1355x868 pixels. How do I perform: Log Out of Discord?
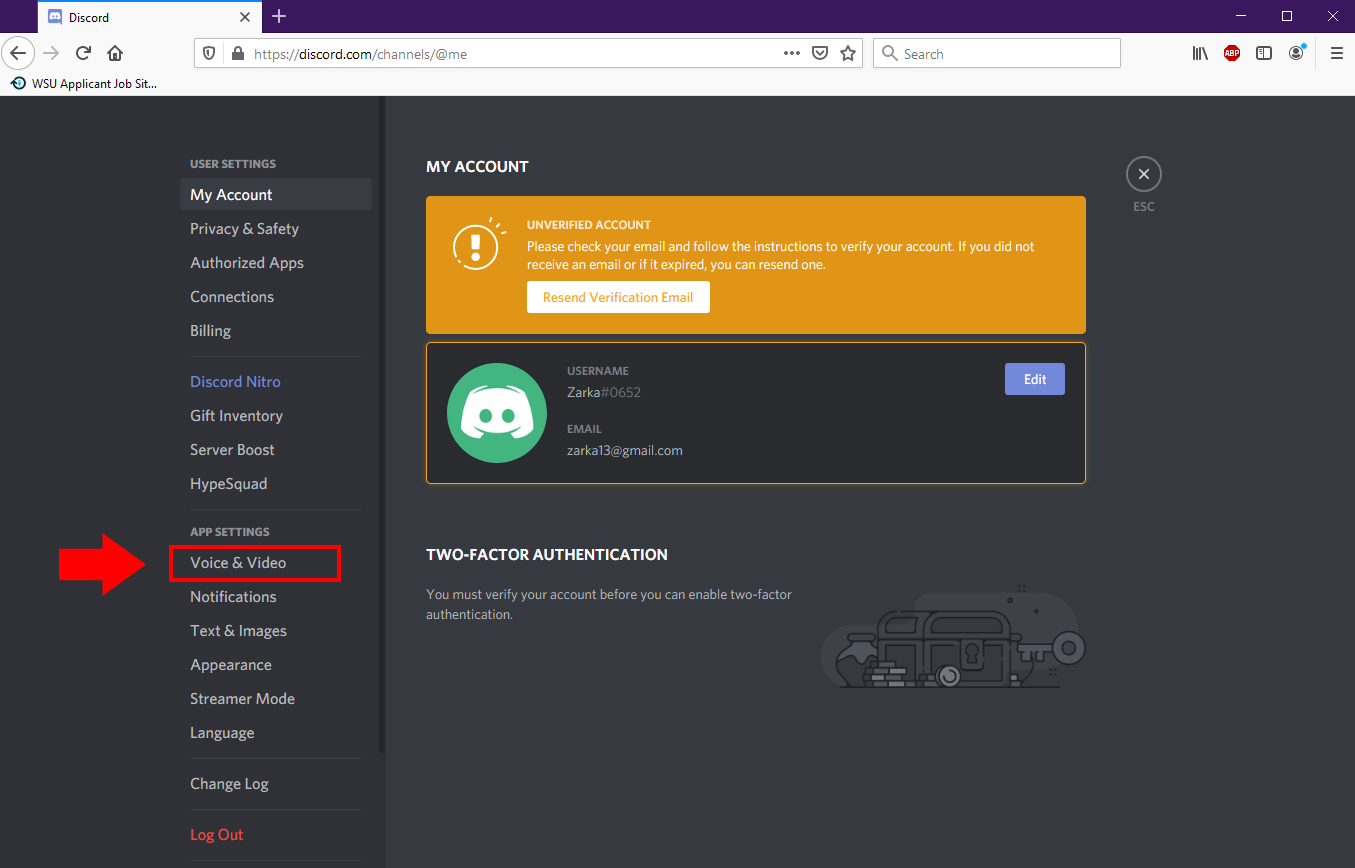(x=216, y=834)
